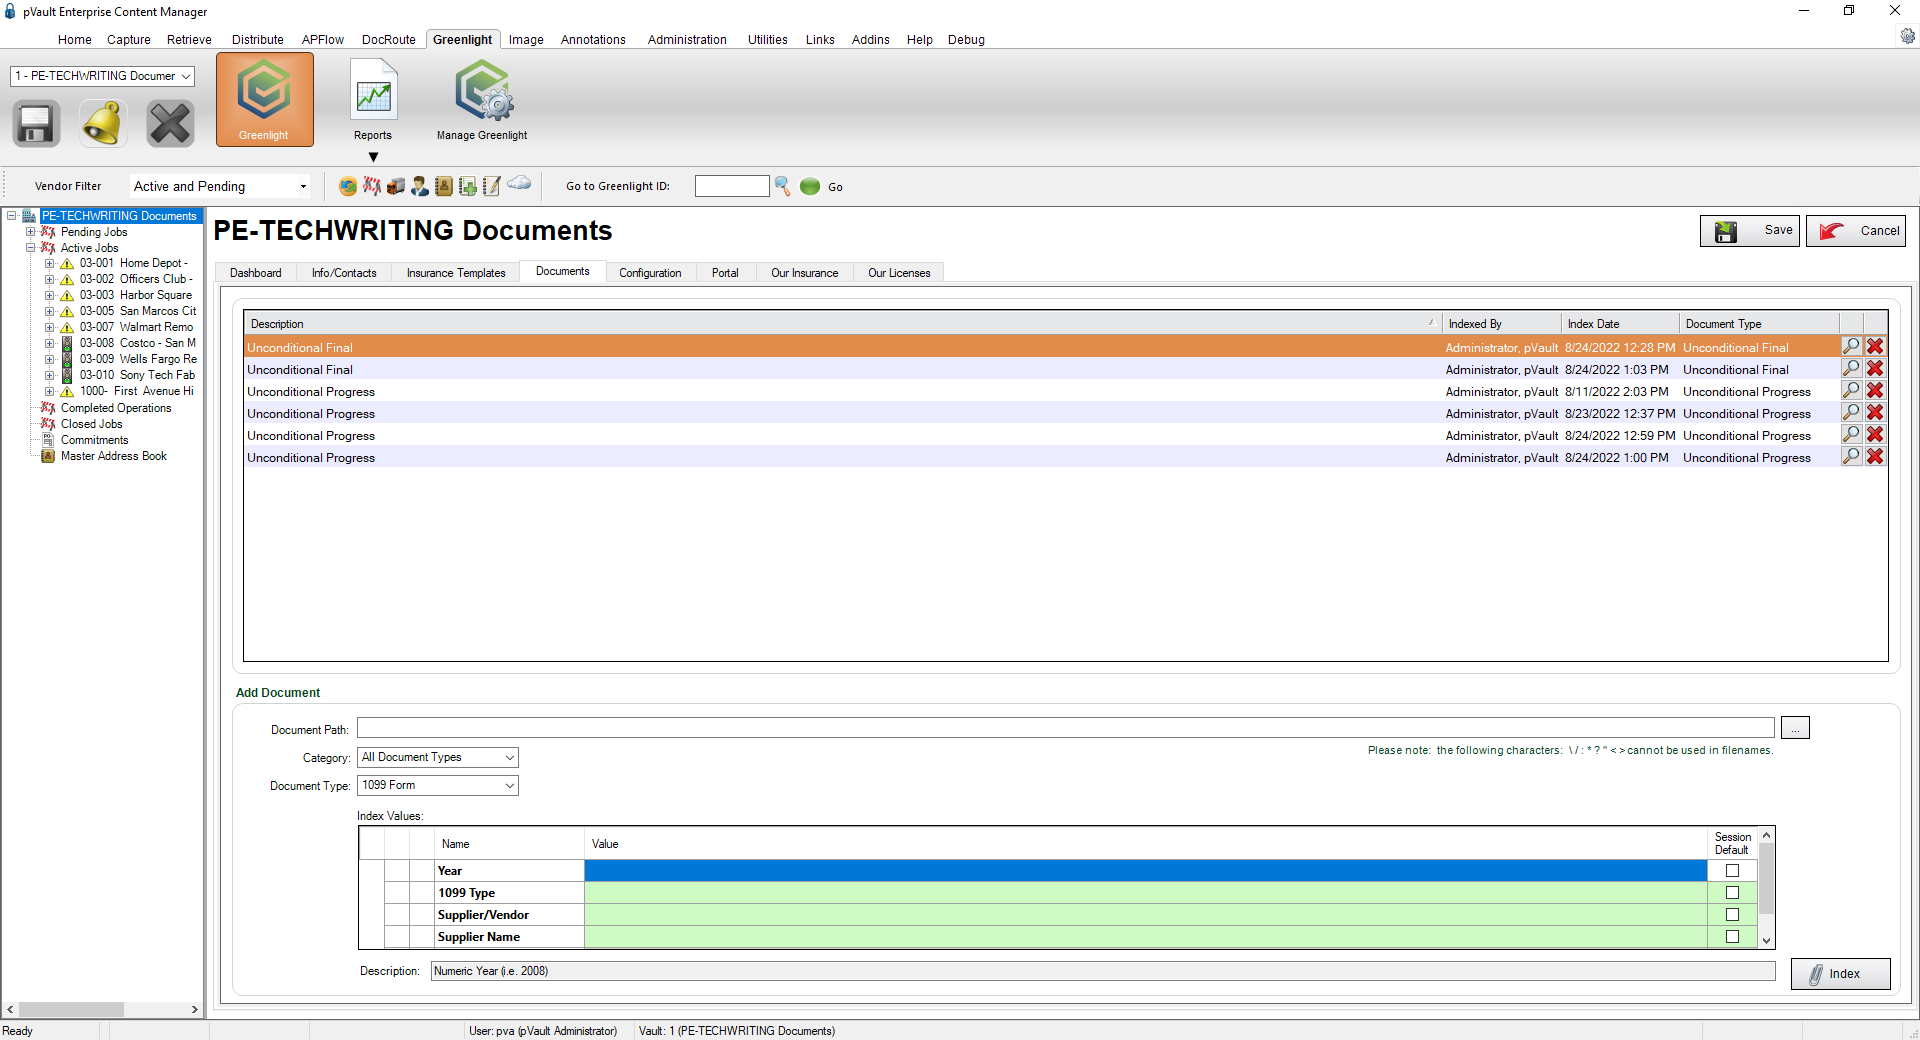Click the Index button with paperclip

coord(1840,974)
